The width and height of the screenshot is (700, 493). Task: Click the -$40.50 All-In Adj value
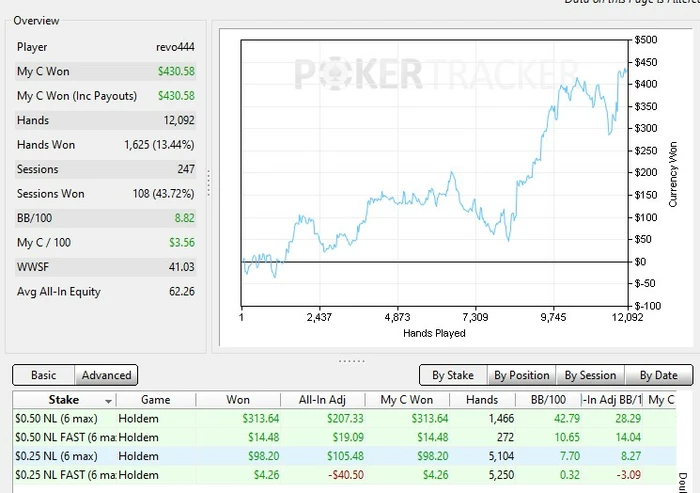tap(346, 475)
